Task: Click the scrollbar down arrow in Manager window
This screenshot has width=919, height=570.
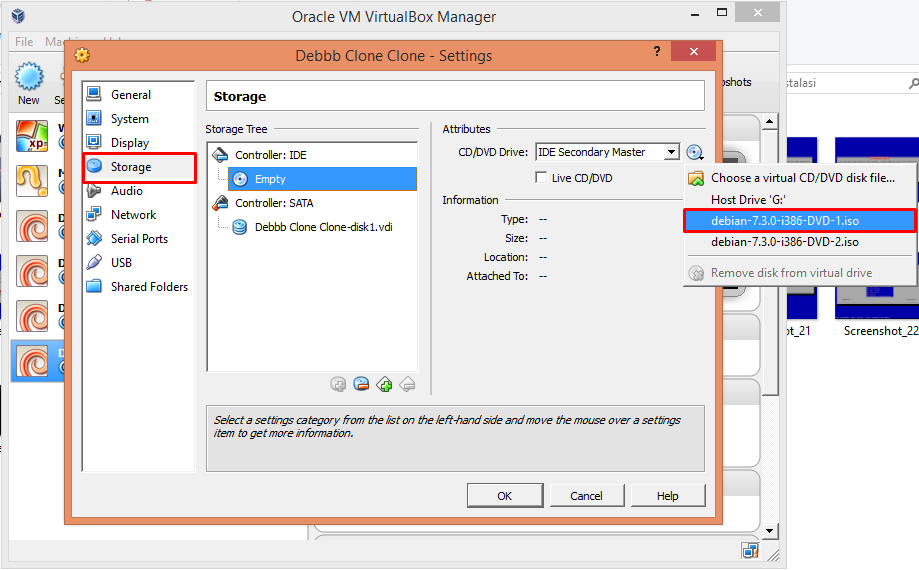Action: point(769,531)
